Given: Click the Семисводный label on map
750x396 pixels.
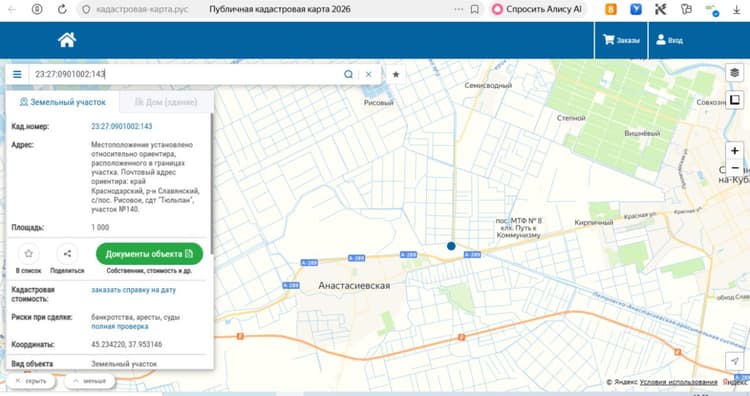Looking at the screenshot, I should pyautogui.click(x=488, y=85).
